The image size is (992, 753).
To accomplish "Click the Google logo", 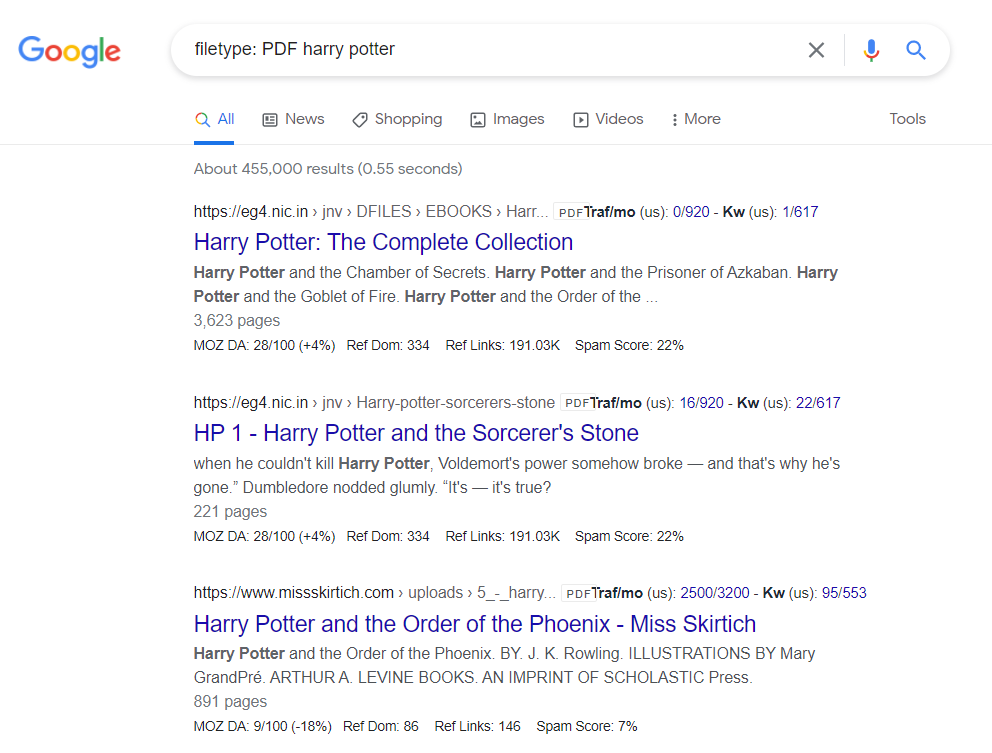I will pos(69,51).
